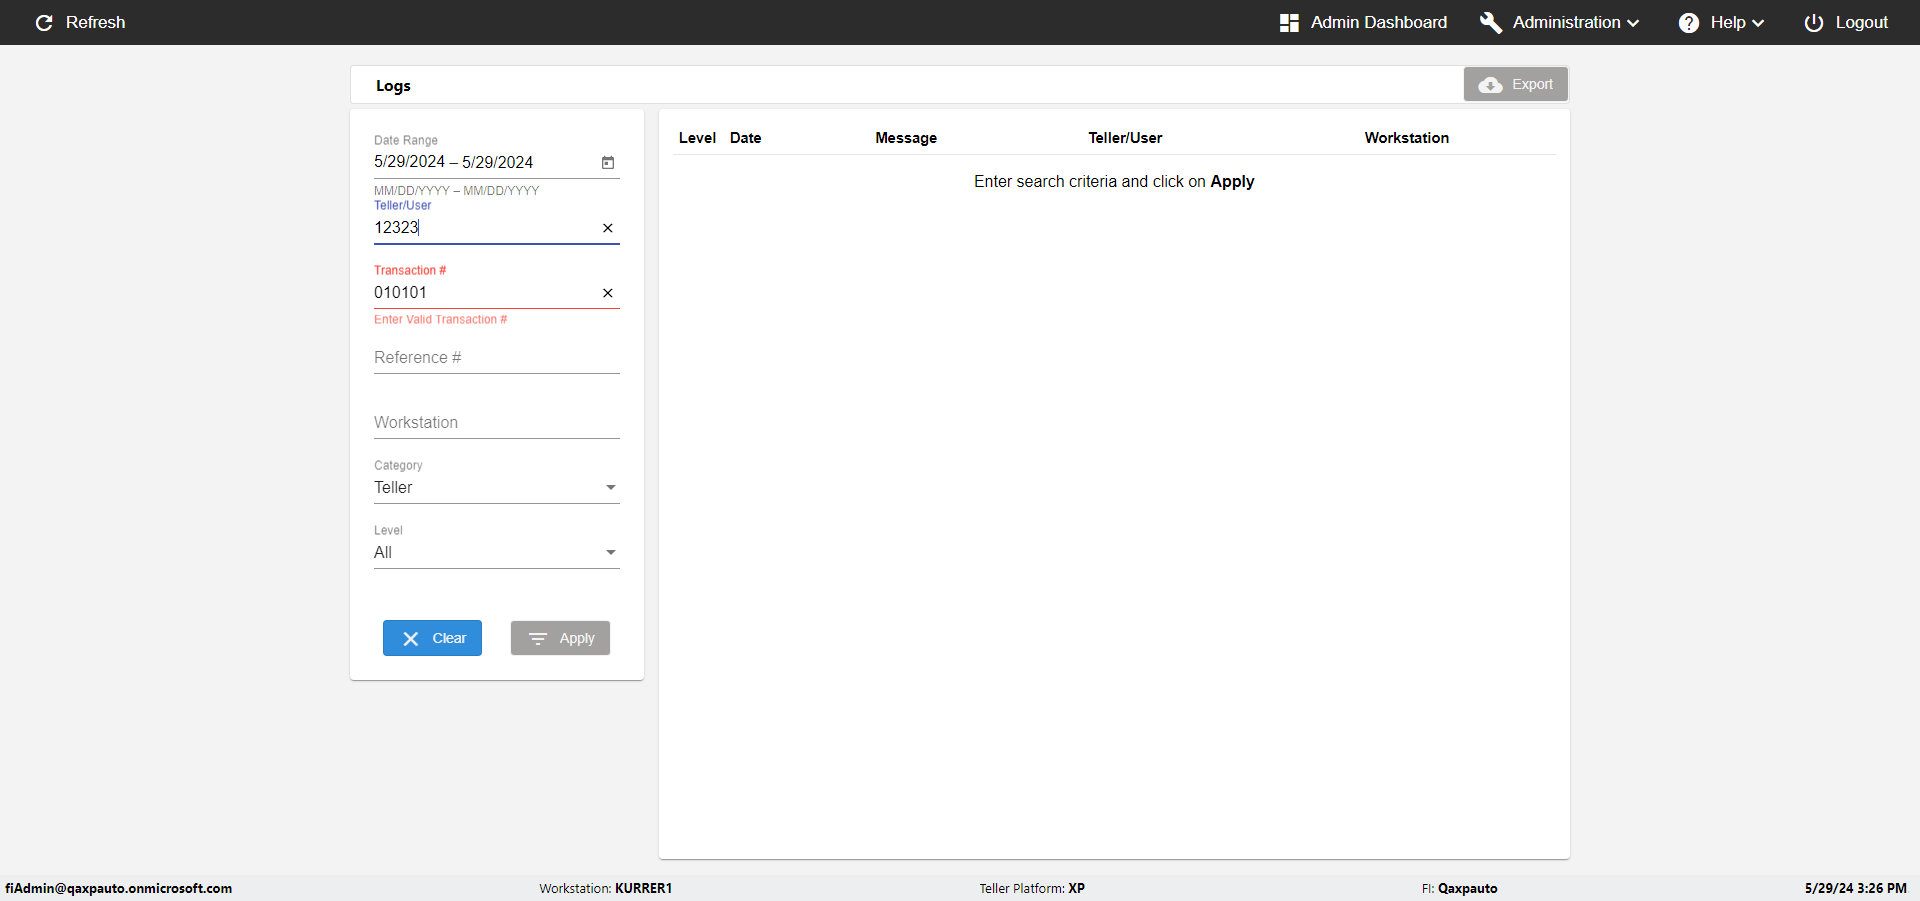
Task: Clear the Transaction # field with its X
Action: tap(608, 293)
